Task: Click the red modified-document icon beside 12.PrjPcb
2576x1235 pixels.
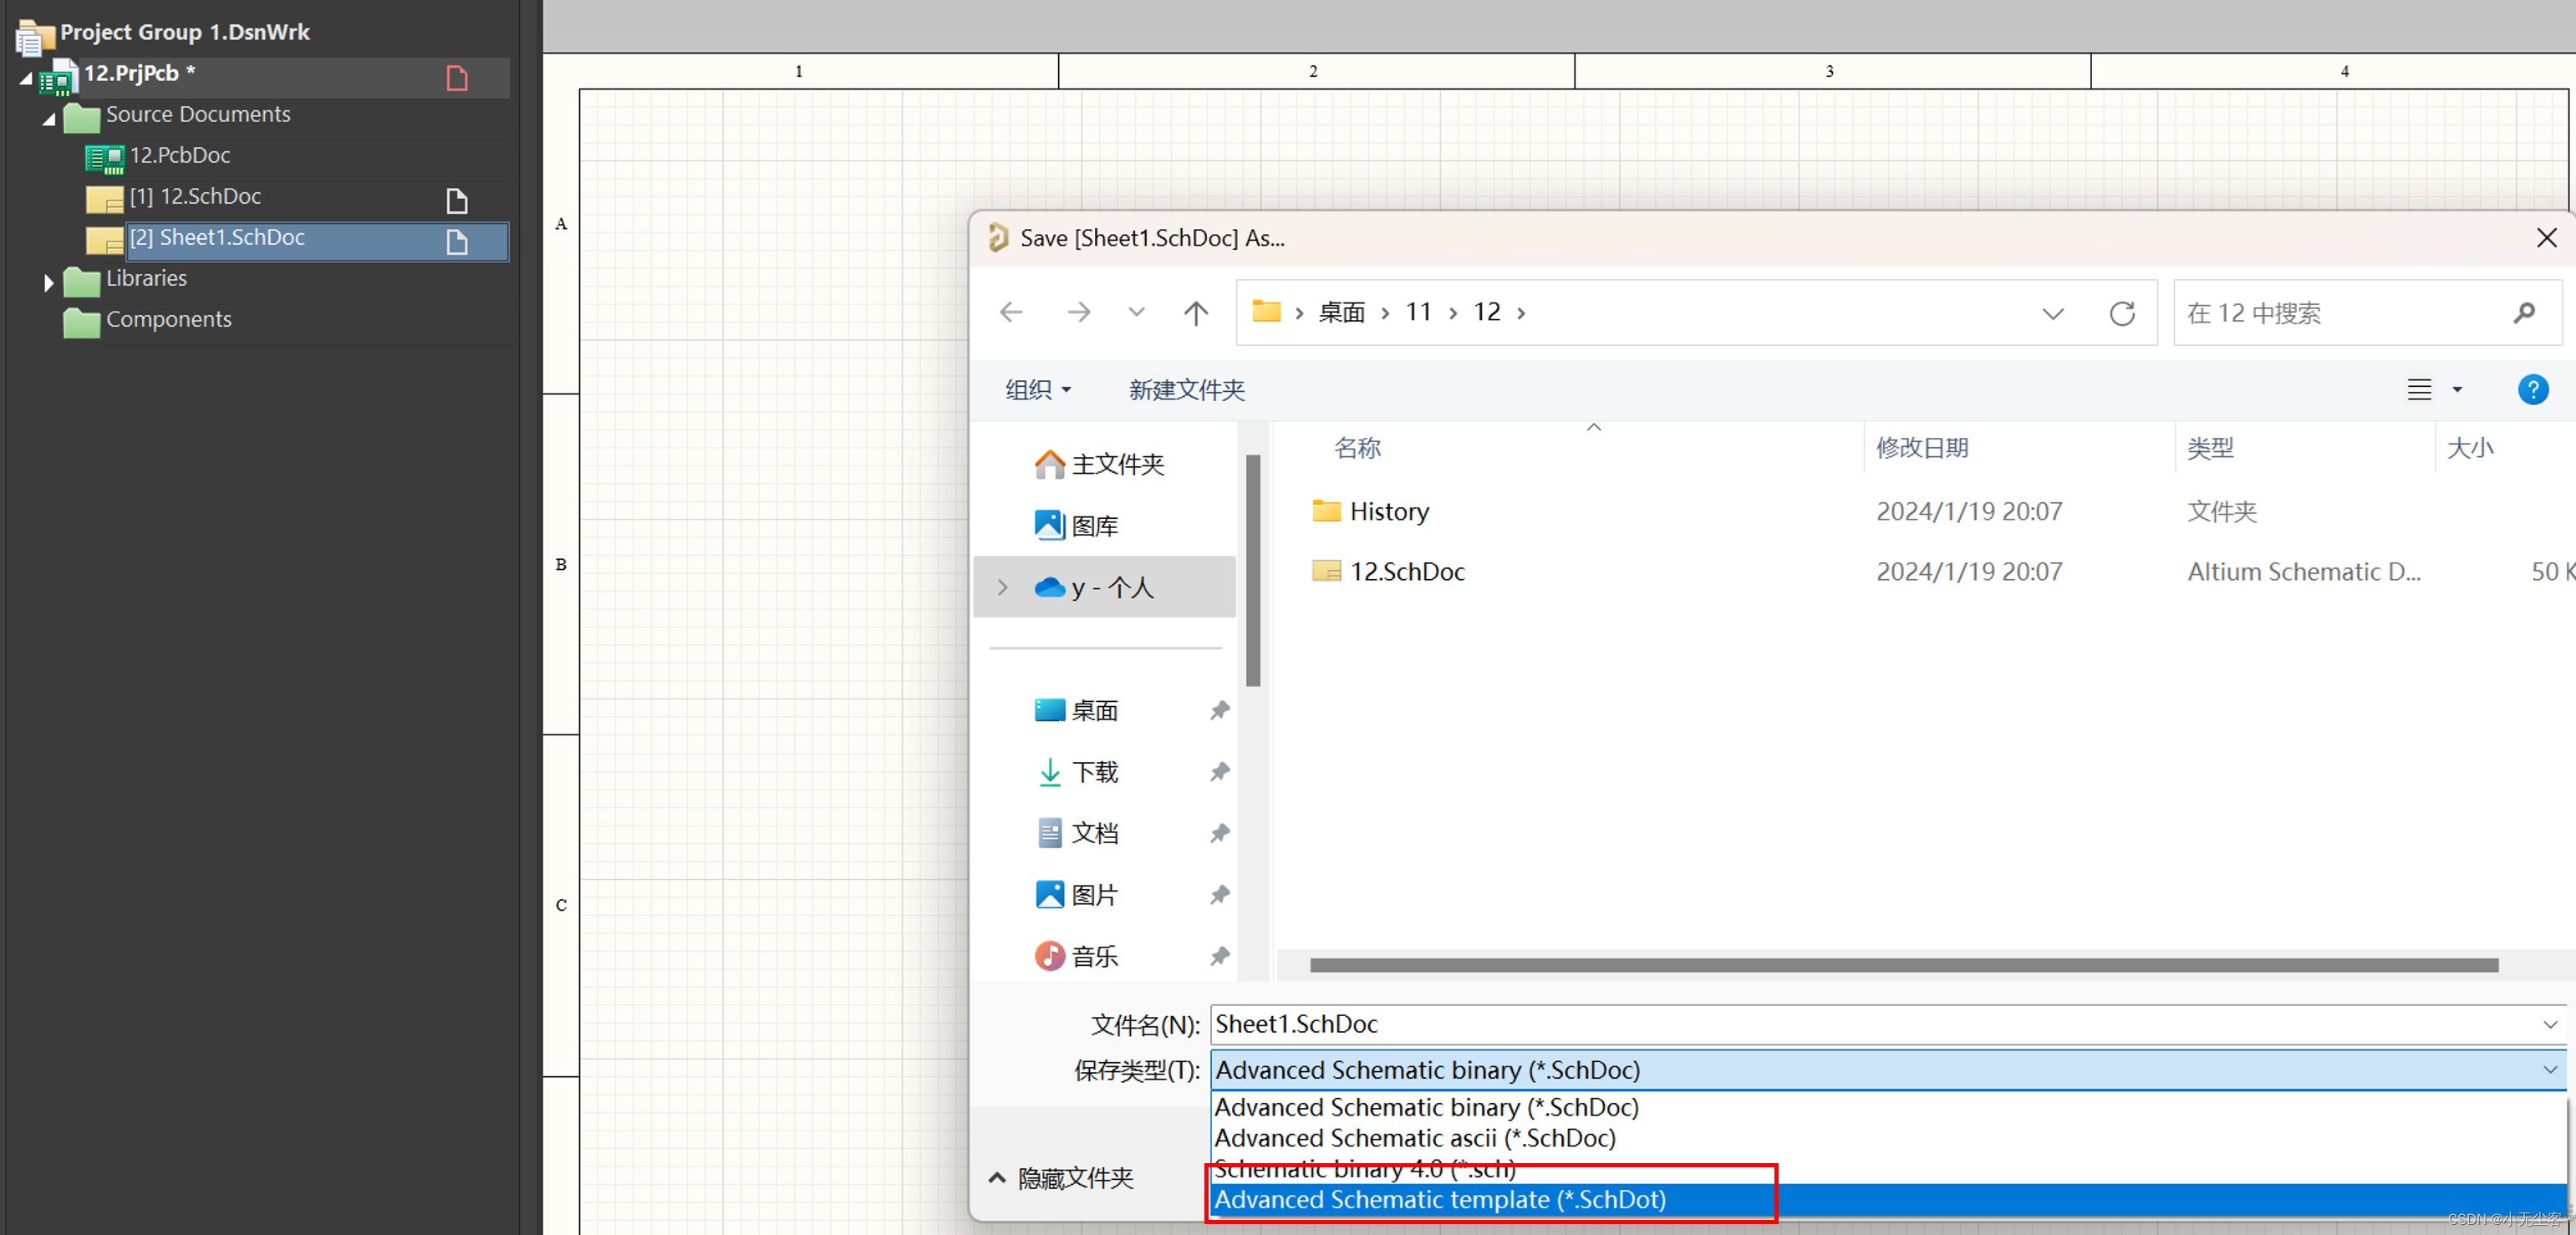Action: (457, 78)
